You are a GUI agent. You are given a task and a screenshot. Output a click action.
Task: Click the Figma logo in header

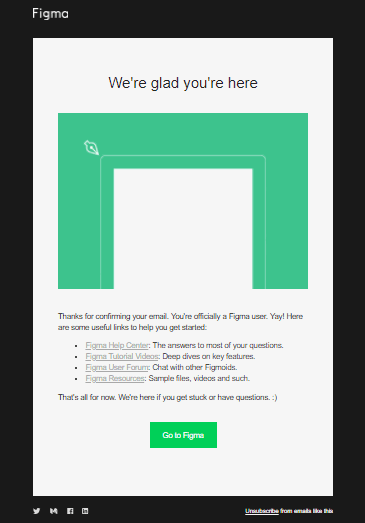[x=50, y=14]
